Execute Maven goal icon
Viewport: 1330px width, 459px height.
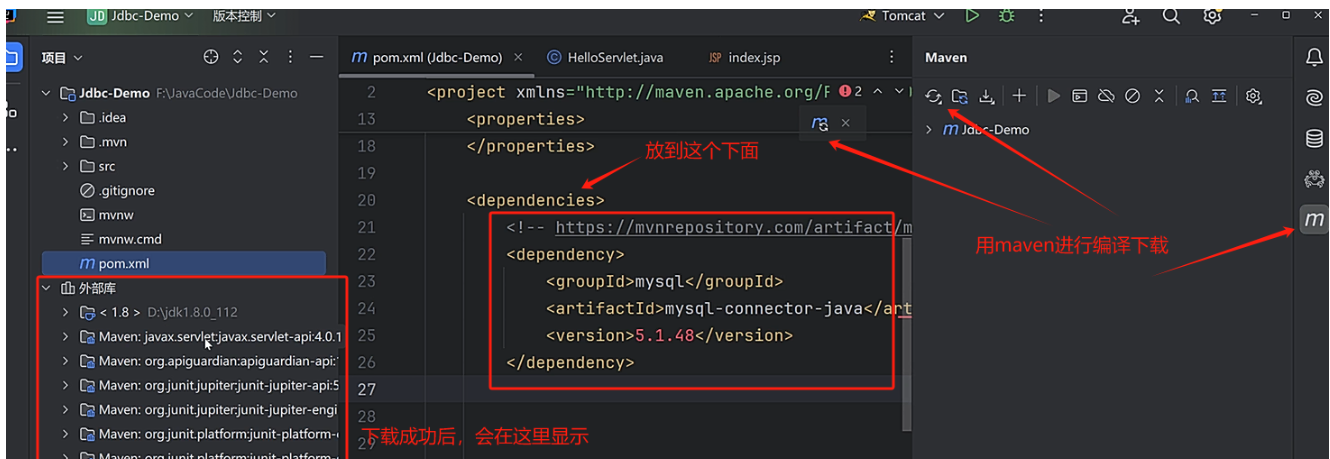pyautogui.click(x=1080, y=96)
